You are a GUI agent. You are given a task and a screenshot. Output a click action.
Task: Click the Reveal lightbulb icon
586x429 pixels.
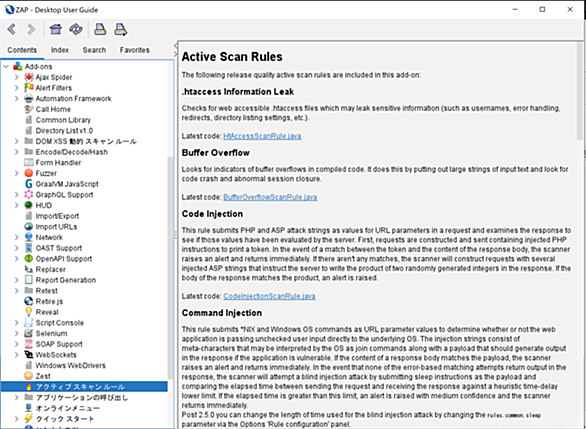tap(29, 312)
